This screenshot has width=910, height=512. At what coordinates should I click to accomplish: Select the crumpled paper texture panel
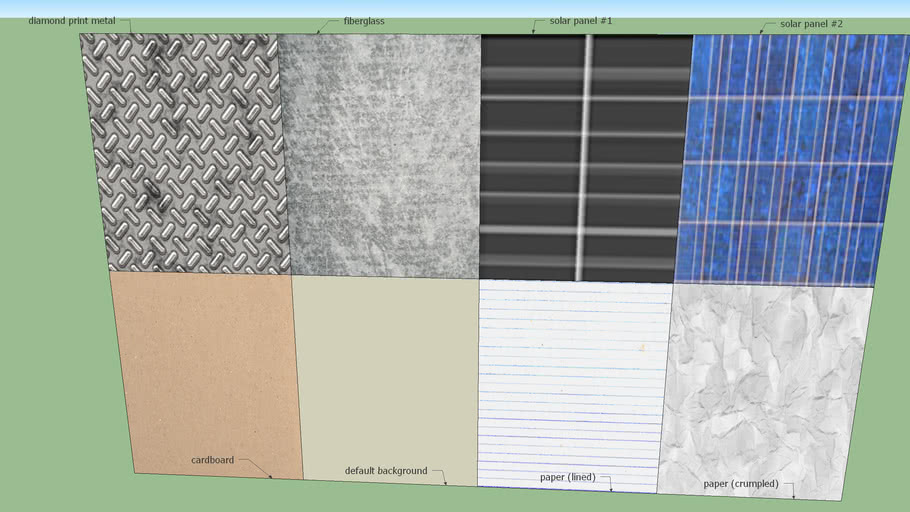(765, 392)
